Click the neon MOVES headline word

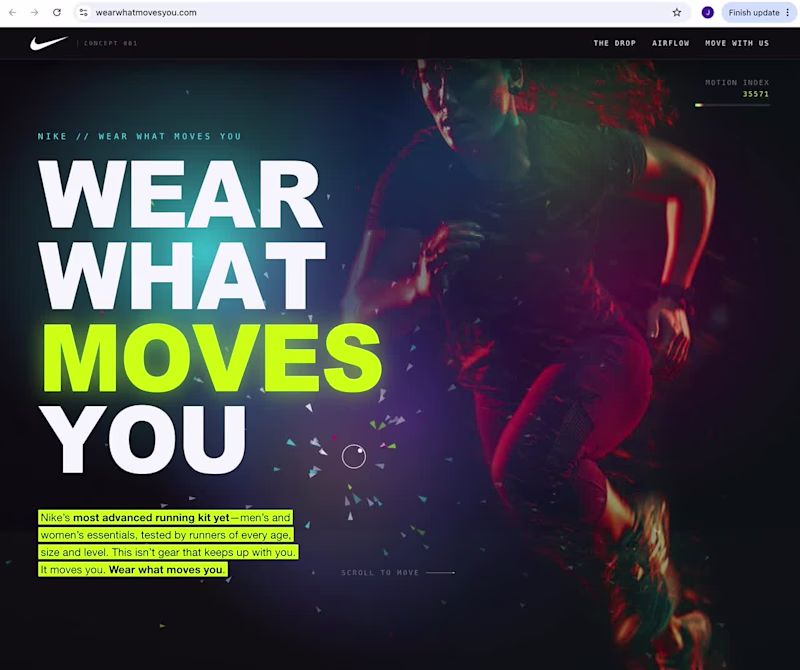tap(212, 357)
